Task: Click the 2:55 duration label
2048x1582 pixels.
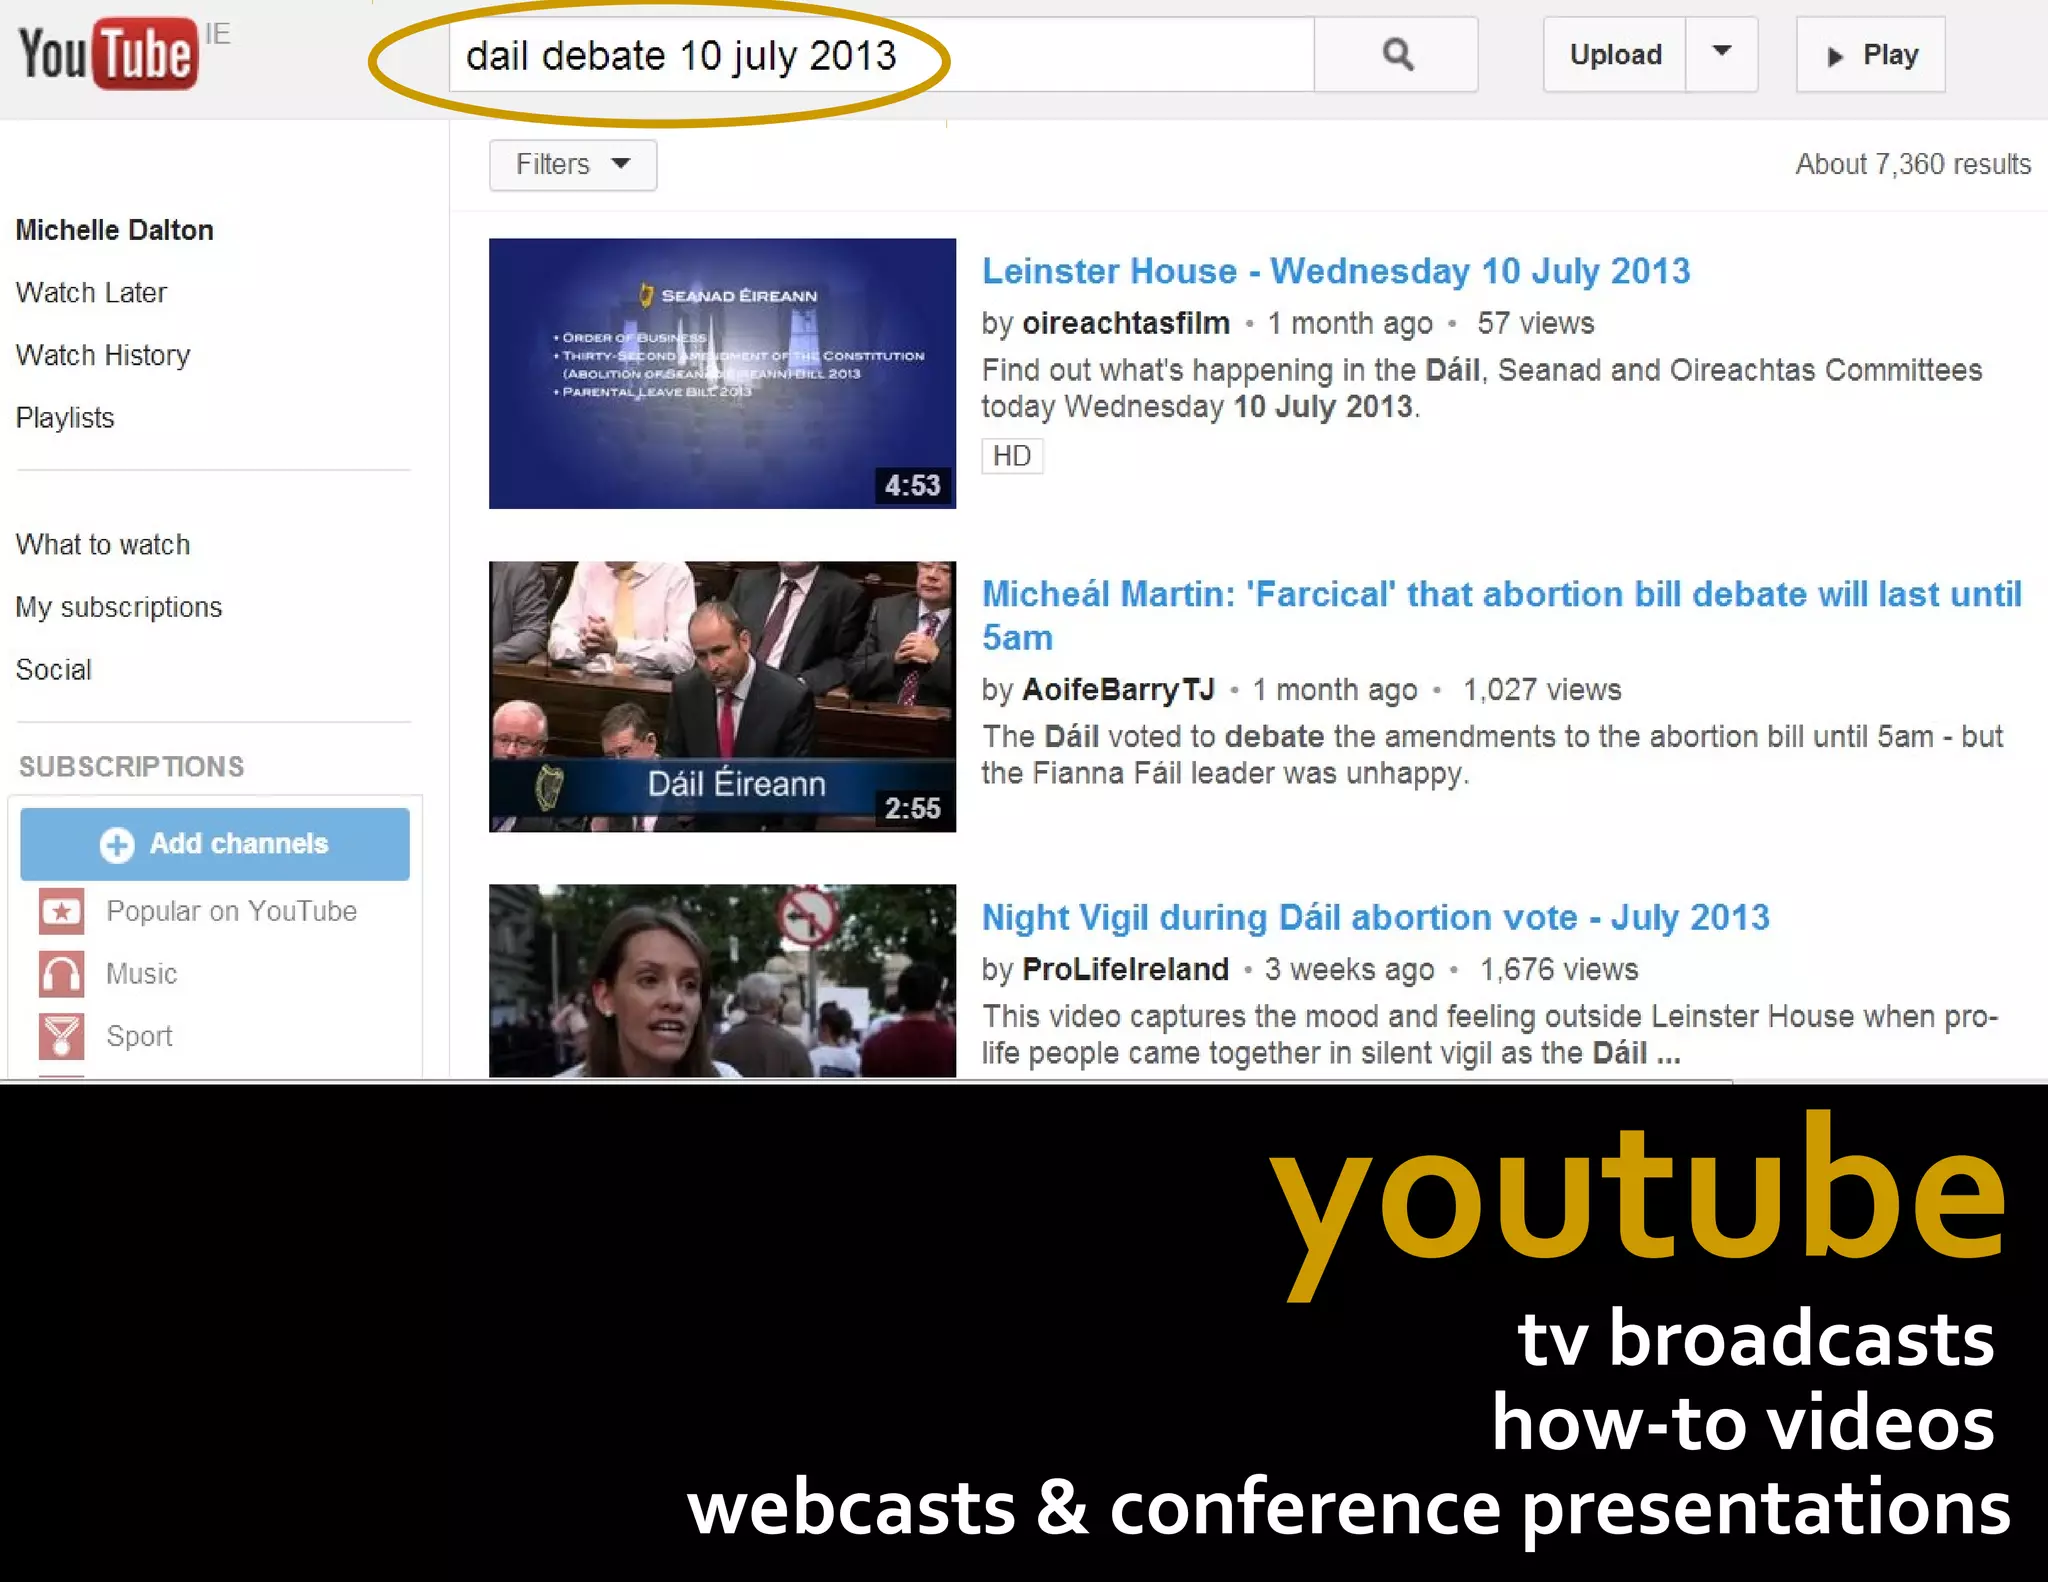Action: click(912, 808)
